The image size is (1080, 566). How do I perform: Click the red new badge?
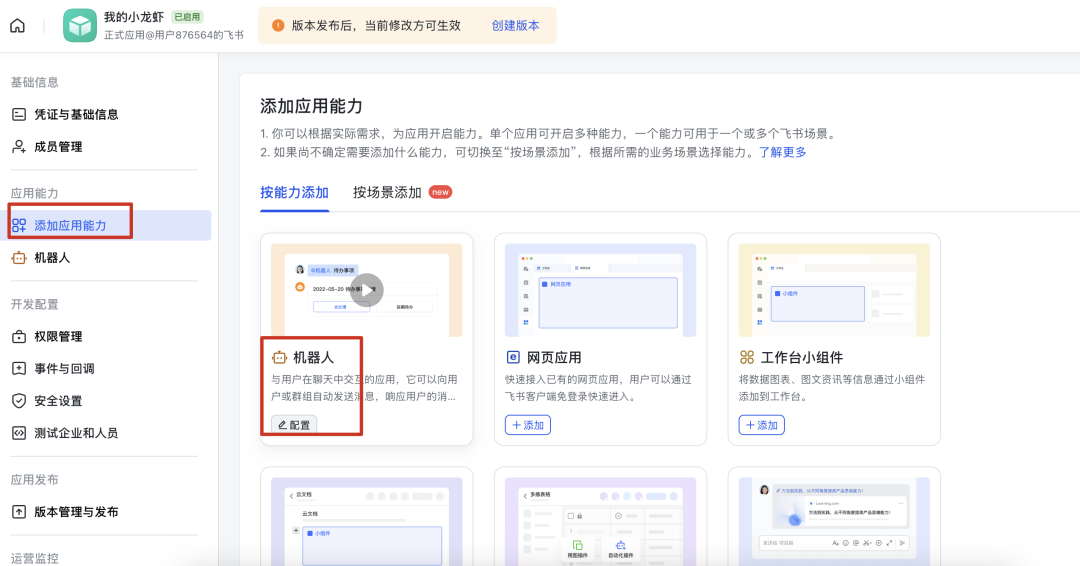click(x=440, y=192)
